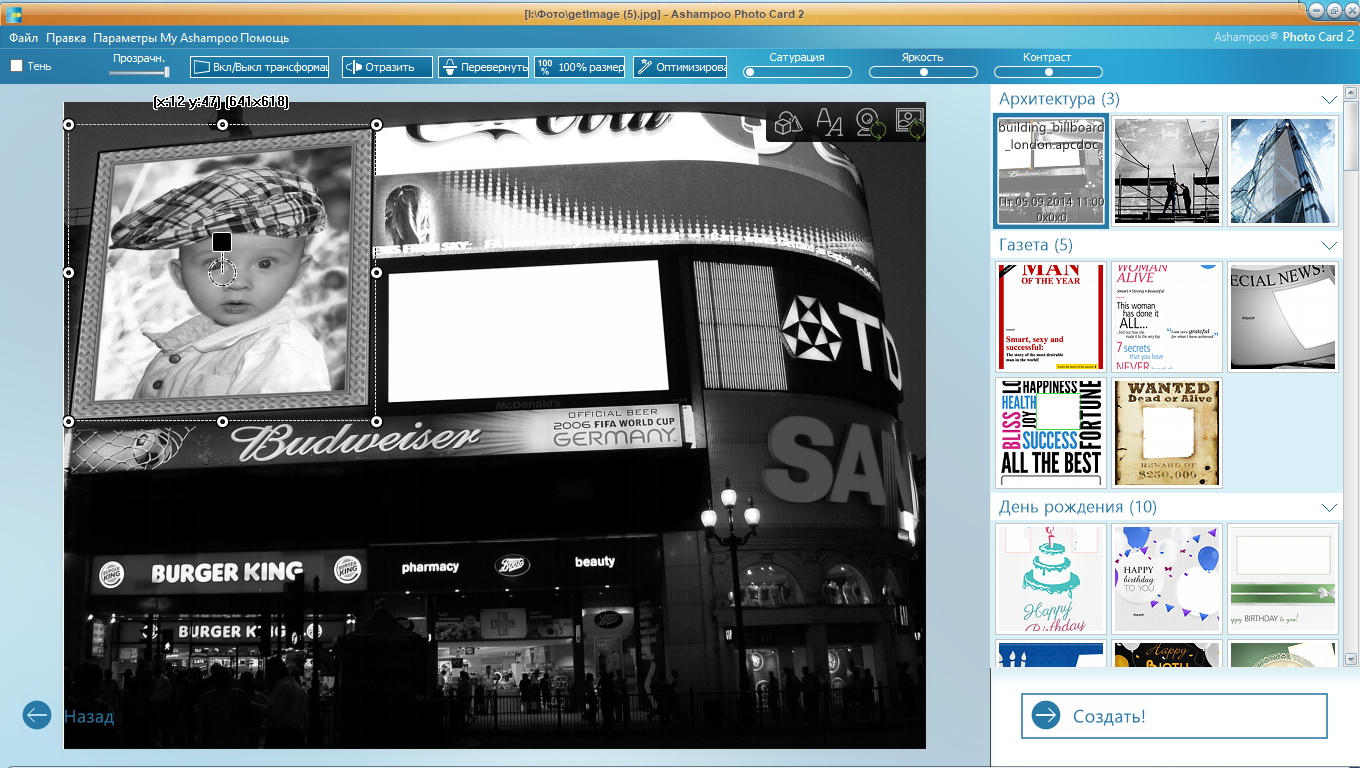1360x768 pixels.
Task: Collapse the Архитектура category
Action: pyautogui.click(x=1329, y=99)
